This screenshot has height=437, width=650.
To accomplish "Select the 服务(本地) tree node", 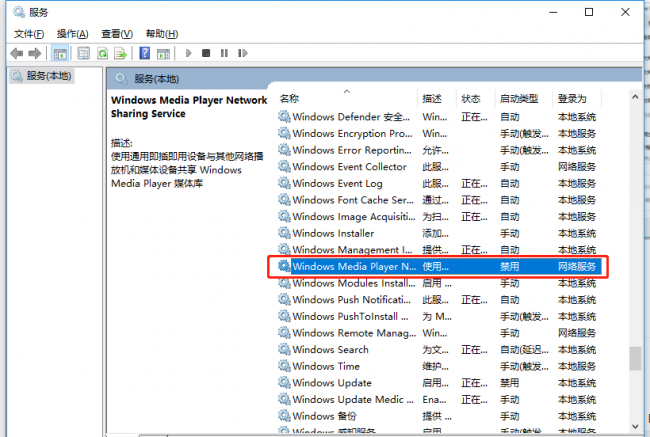I will tap(41, 76).
